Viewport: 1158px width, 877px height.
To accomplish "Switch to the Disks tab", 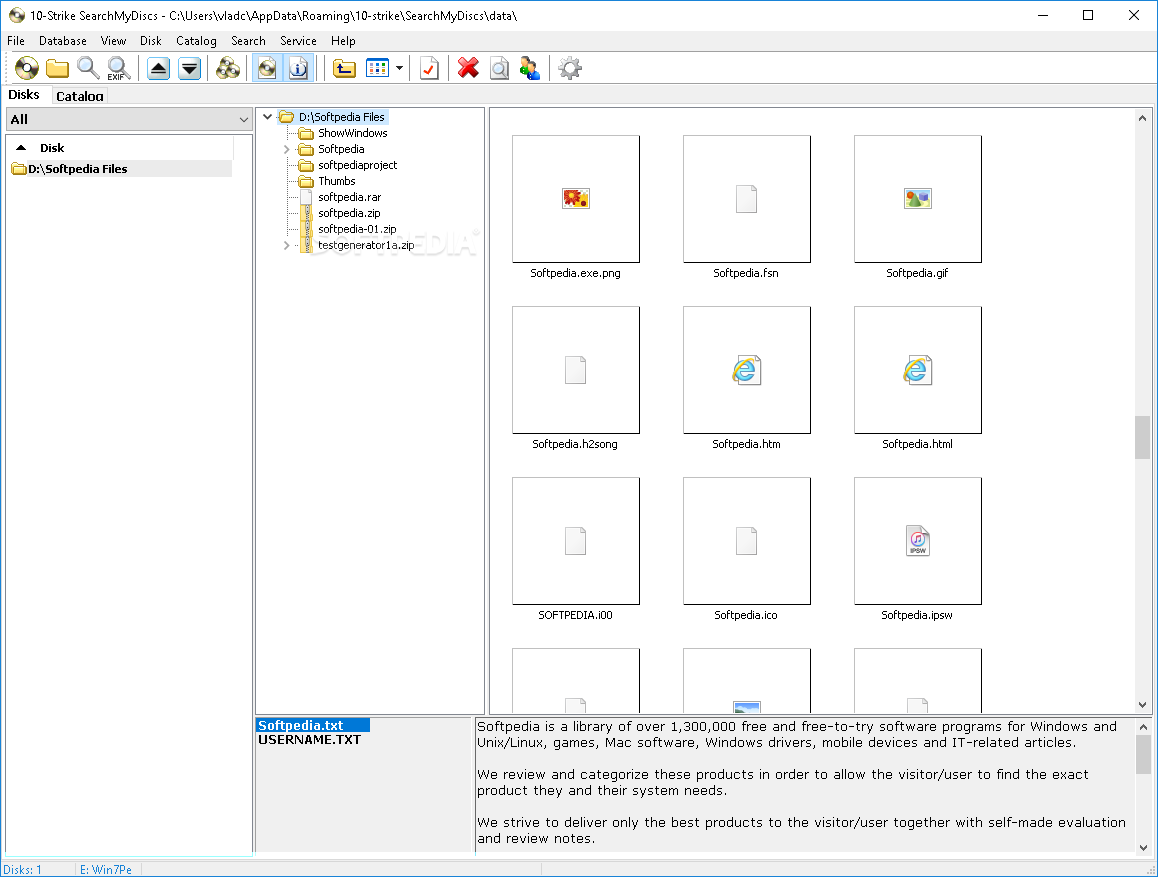I will tap(24, 94).
